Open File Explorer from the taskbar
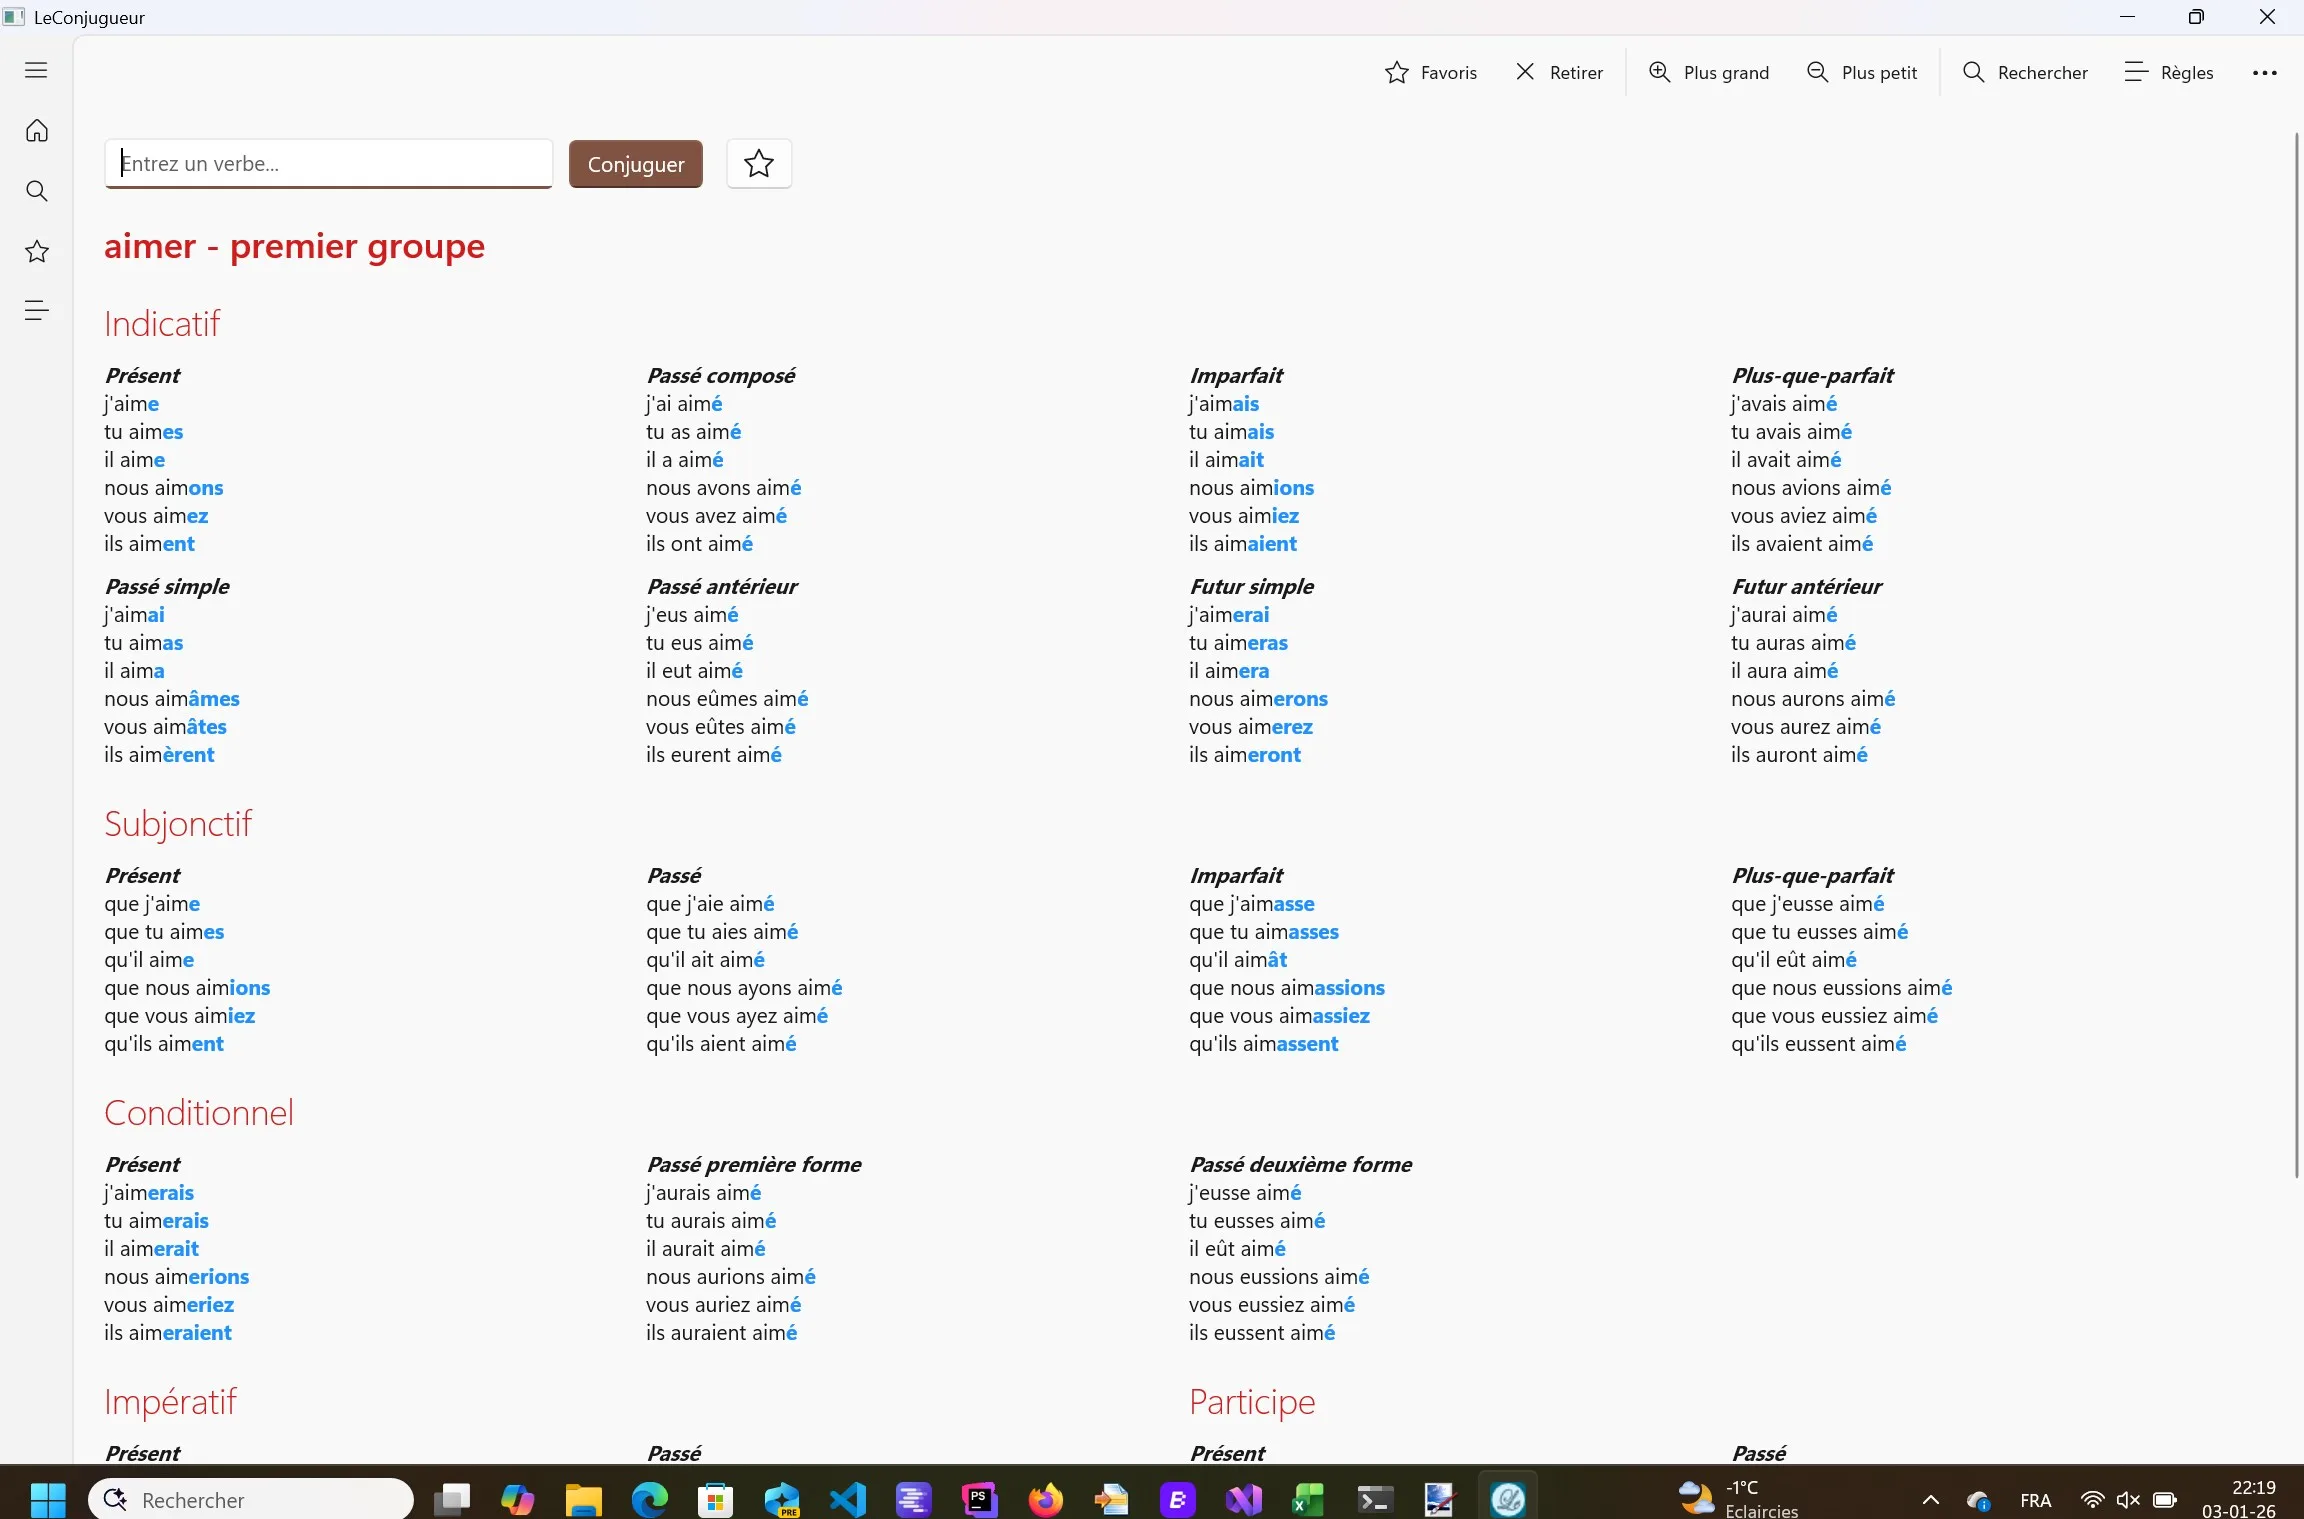Screen dimensions: 2304x1519 coord(583,1499)
